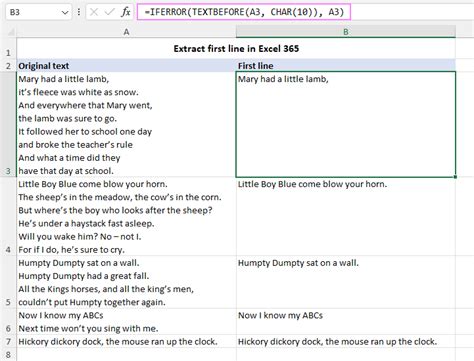Click cell B3 showing 'Mary had a little lamb,'
This screenshot has width=474, height=361.
click(346, 125)
